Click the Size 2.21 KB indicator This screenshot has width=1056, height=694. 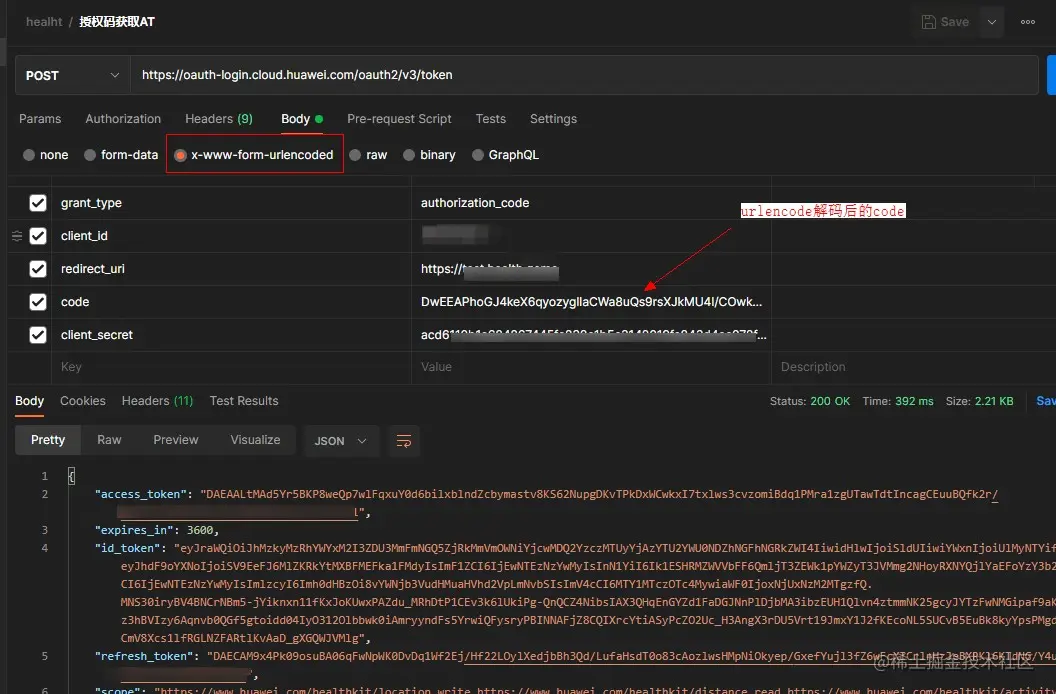(979, 401)
